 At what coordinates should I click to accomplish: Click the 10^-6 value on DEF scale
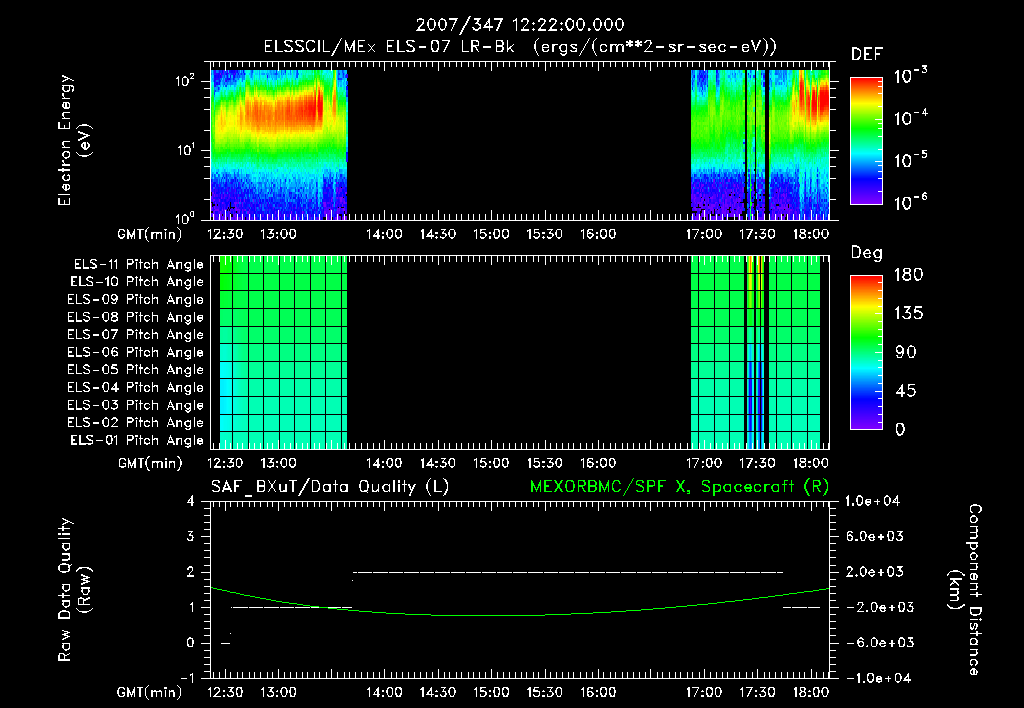(910, 202)
